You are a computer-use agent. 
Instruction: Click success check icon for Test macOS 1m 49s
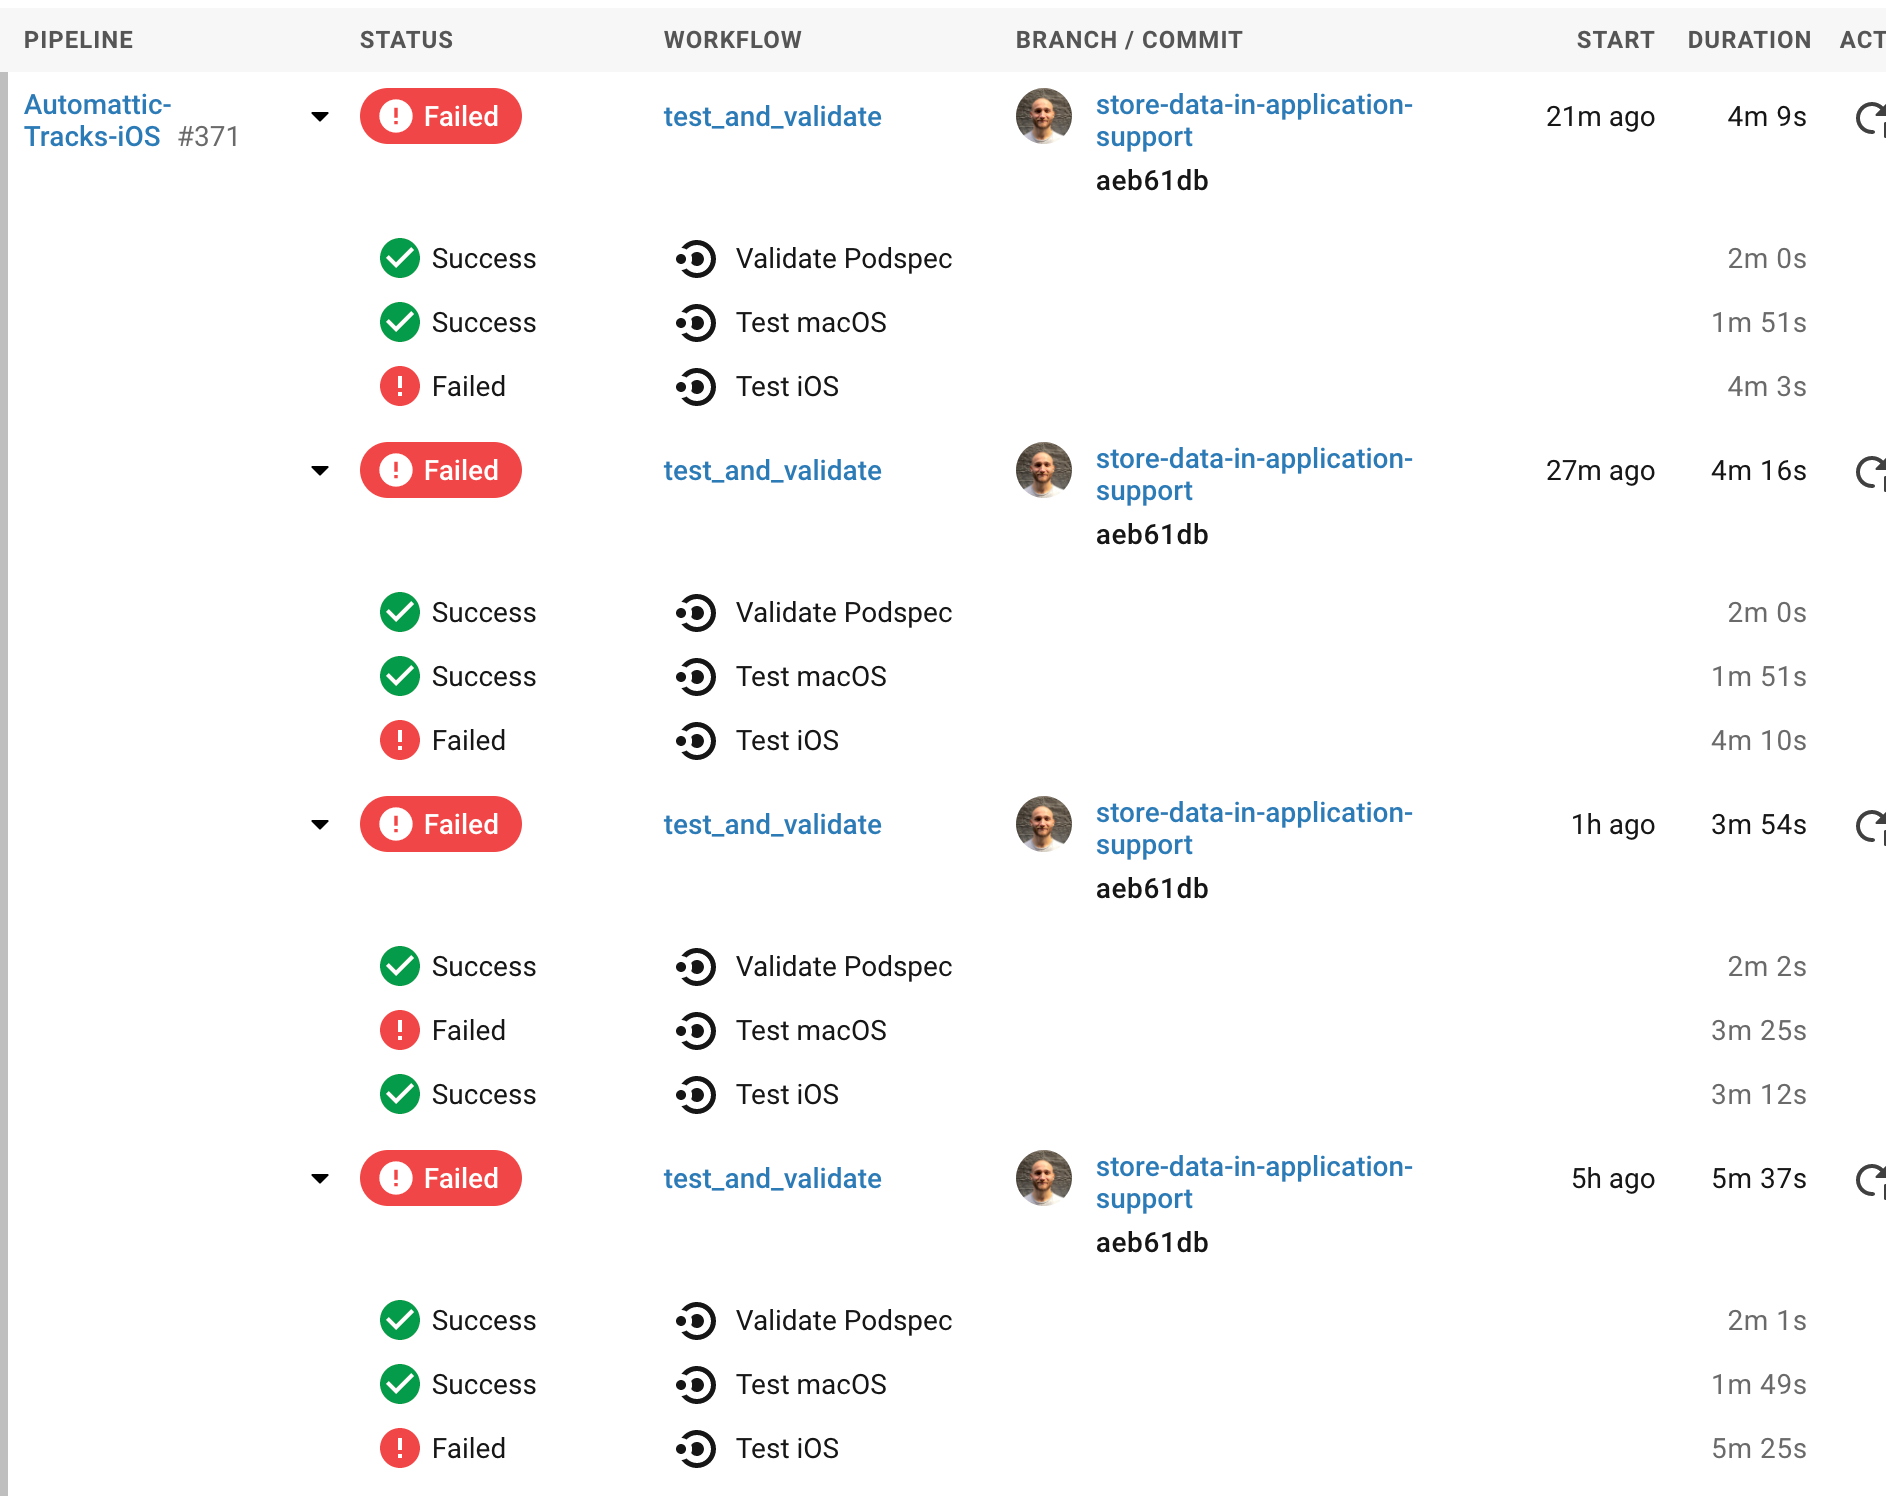[x=400, y=1384]
